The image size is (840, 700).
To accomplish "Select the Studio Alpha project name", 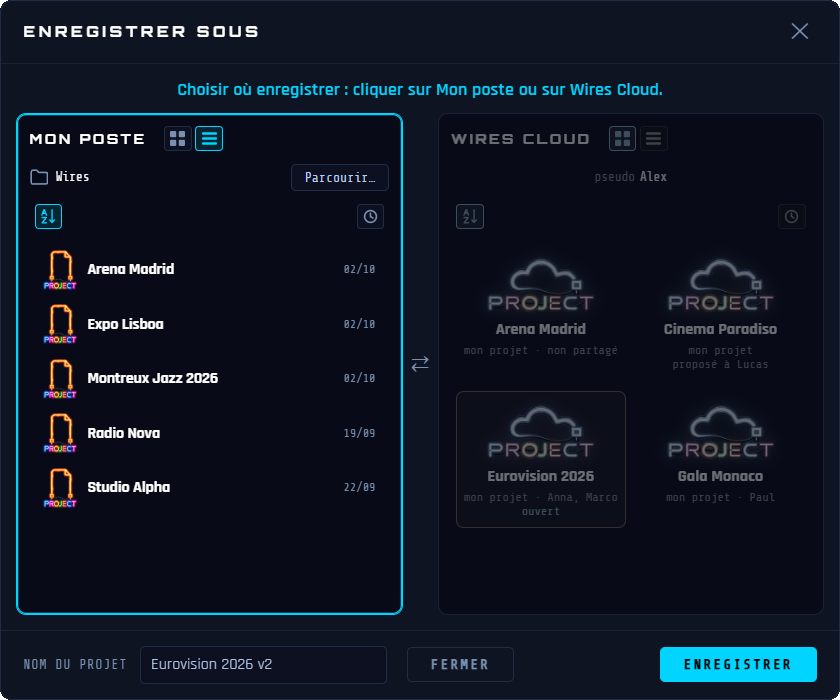I will tap(129, 487).
